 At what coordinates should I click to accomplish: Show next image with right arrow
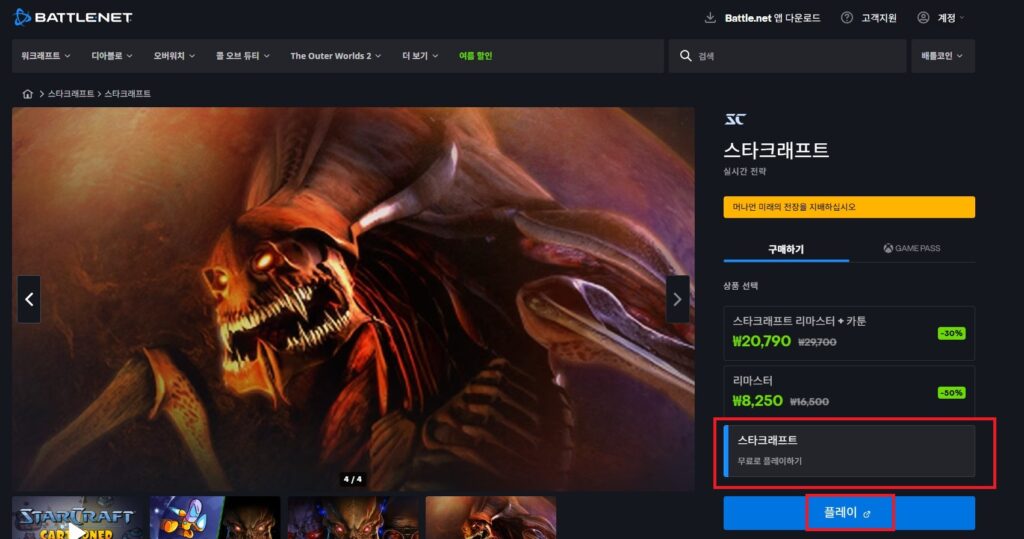677,299
